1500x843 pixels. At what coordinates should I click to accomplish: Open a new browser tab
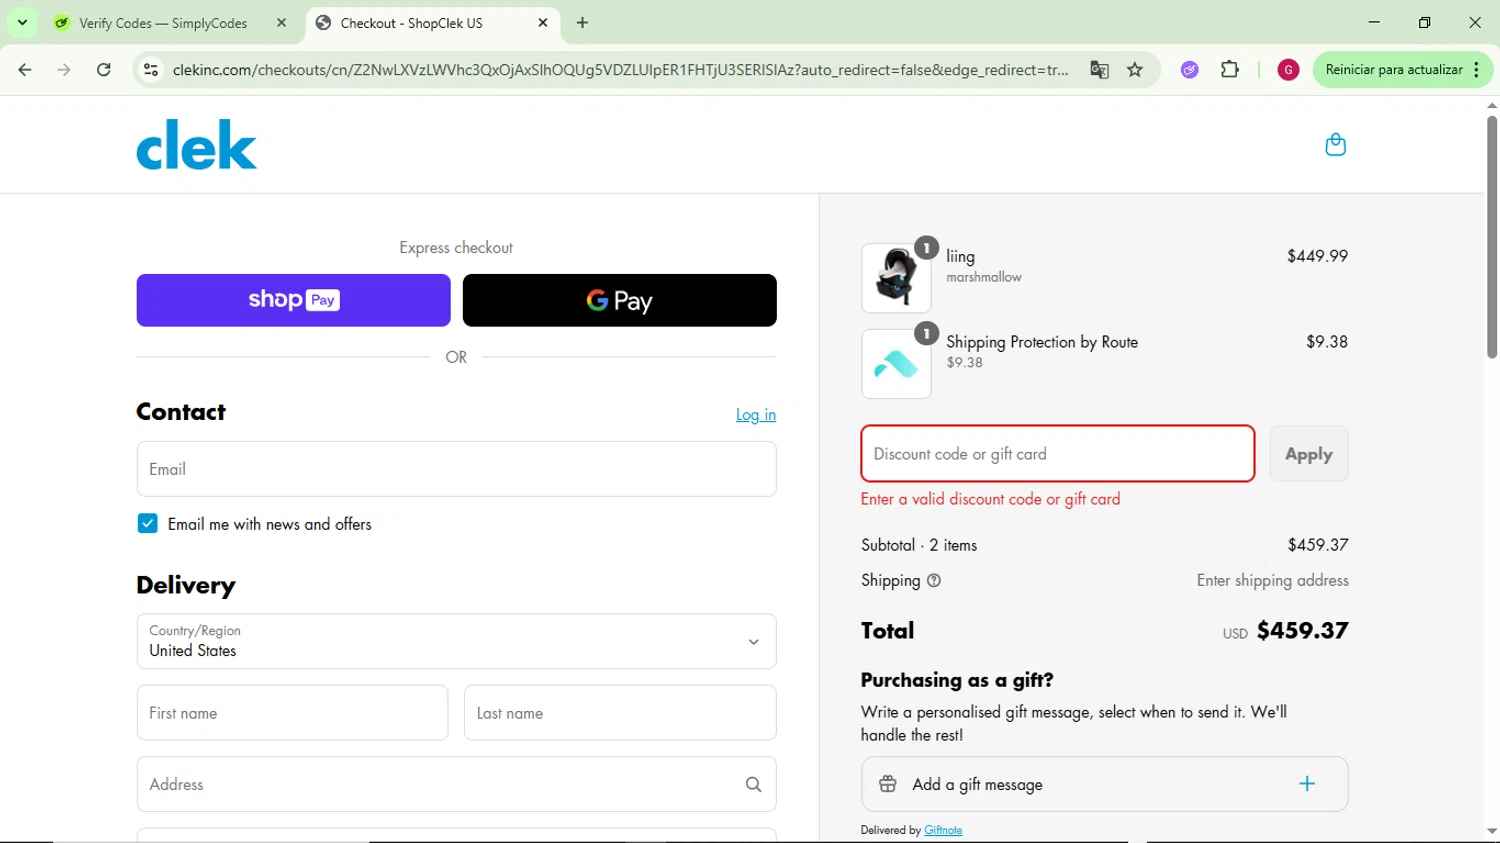click(582, 22)
